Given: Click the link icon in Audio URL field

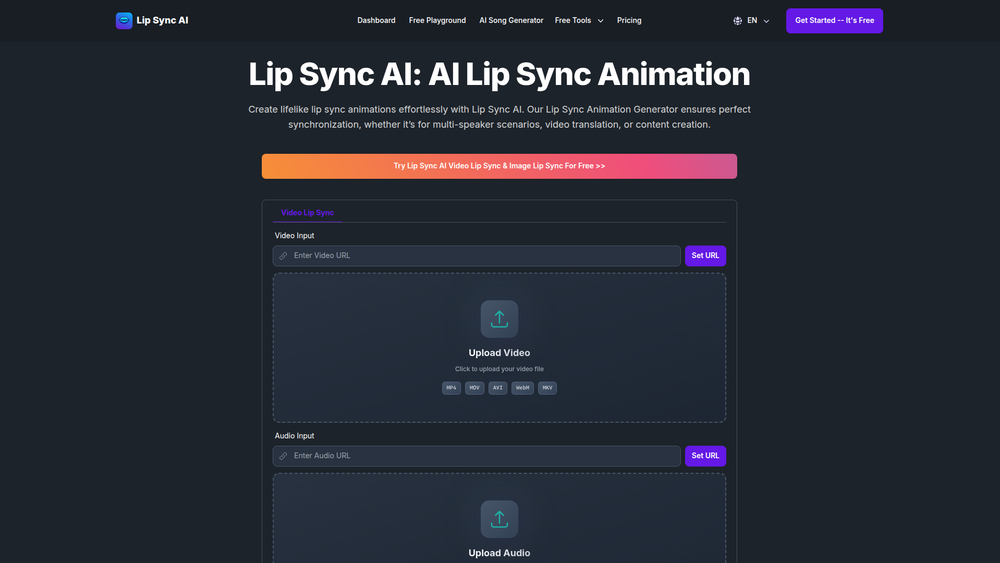Looking at the screenshot, I should [283, 456].
